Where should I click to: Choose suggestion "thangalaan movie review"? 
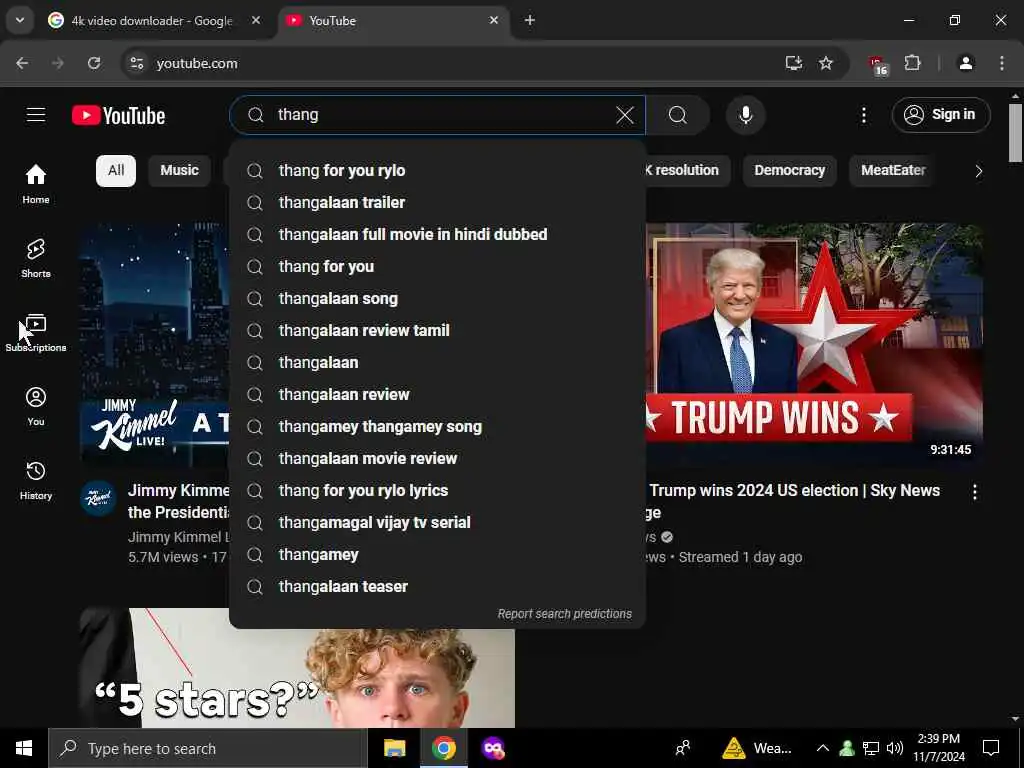[438, 458]
